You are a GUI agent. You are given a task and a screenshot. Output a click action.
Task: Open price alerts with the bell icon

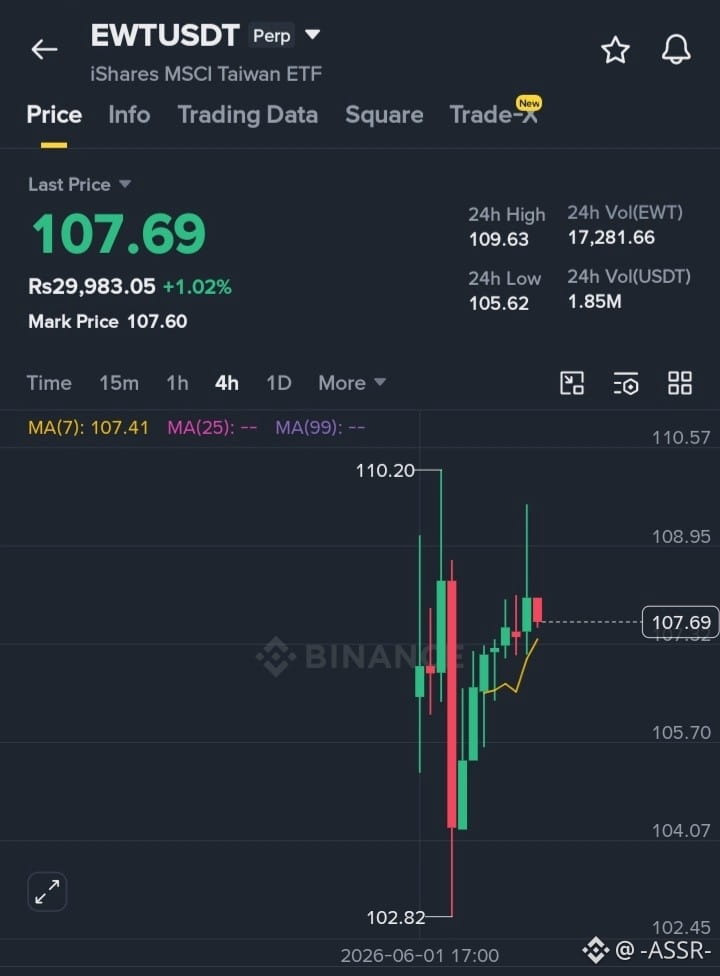[x=676, y=49]
